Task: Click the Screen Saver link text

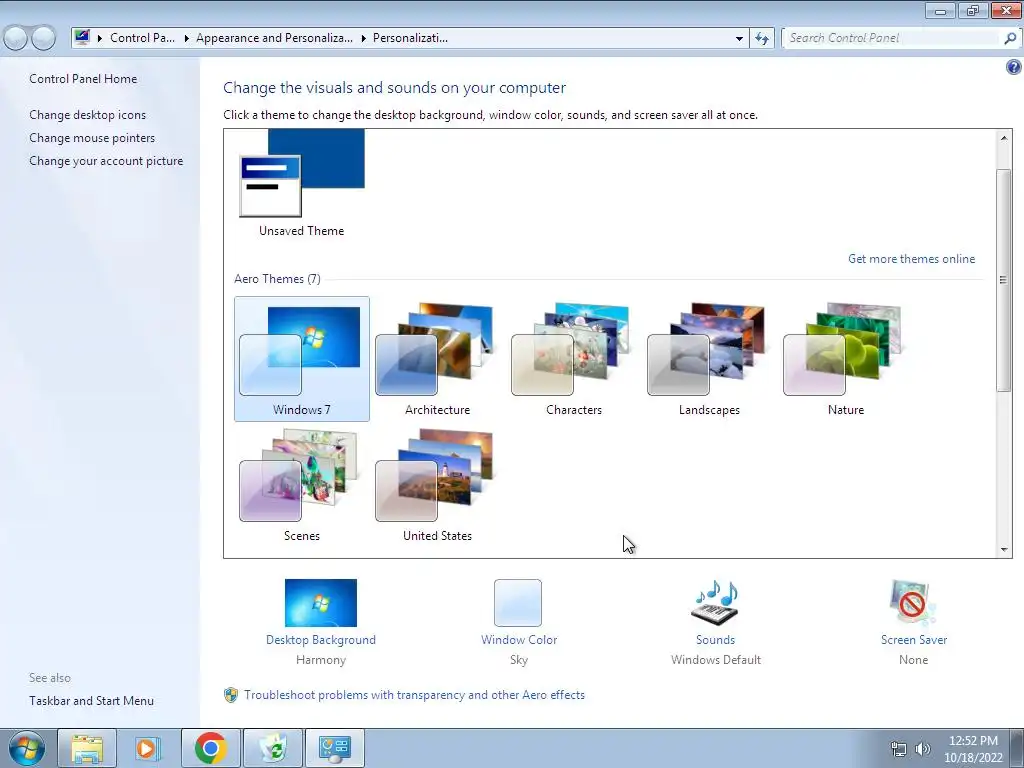Action: pyautogui.click(x=914, y=640)
